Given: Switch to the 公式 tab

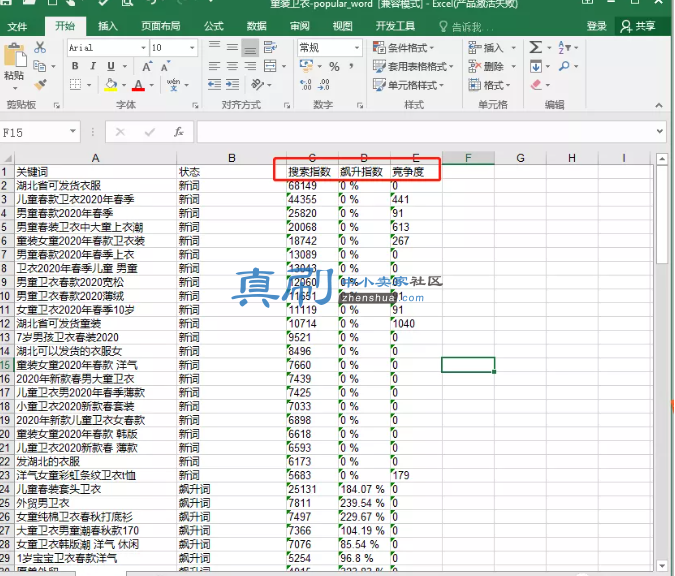Looking at the screenshot, I should tap(214, 26).
